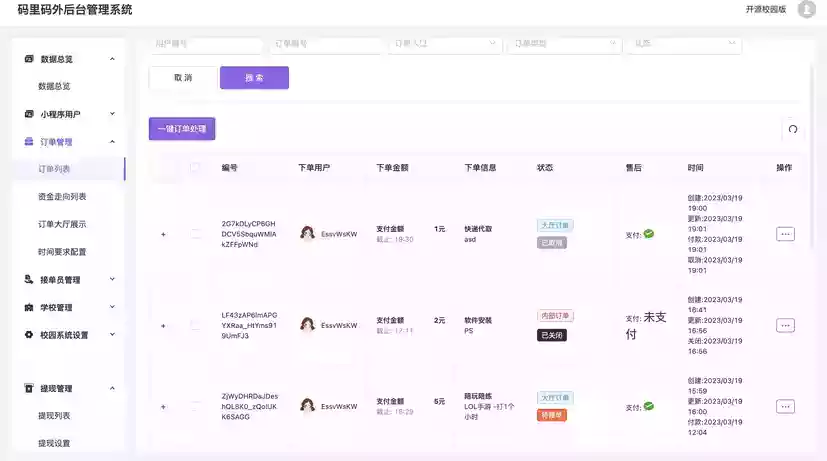Select 数据总览 submenu item
Image resolution: width=827 pixels, height=461 pixels.
point(54,86)
